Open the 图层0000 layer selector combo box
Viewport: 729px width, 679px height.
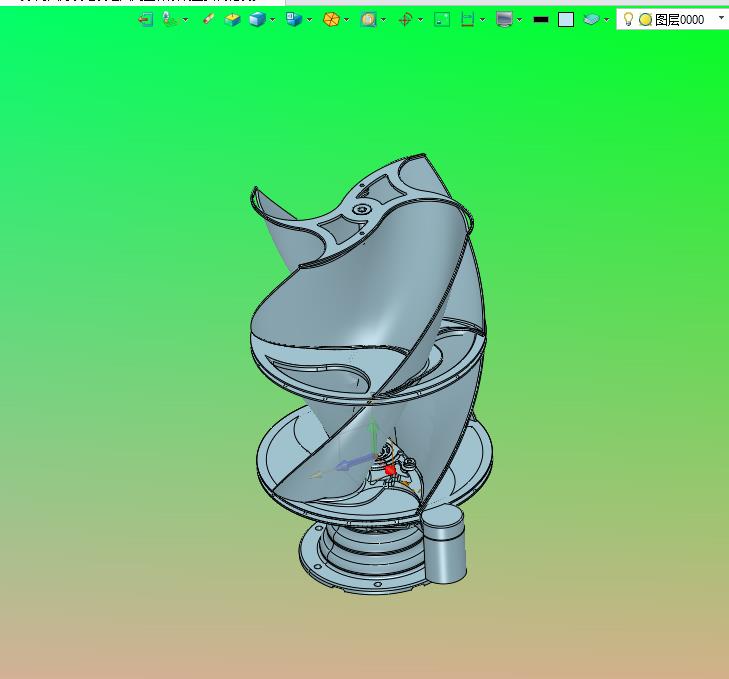pyautogui.click(x=673, y=20)
